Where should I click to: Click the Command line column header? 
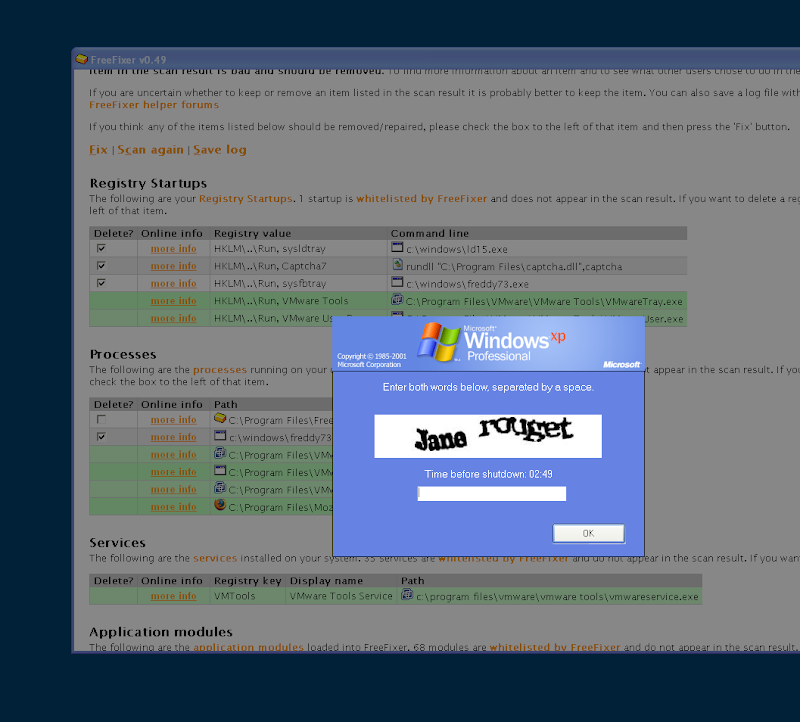[x=430, y=233]
